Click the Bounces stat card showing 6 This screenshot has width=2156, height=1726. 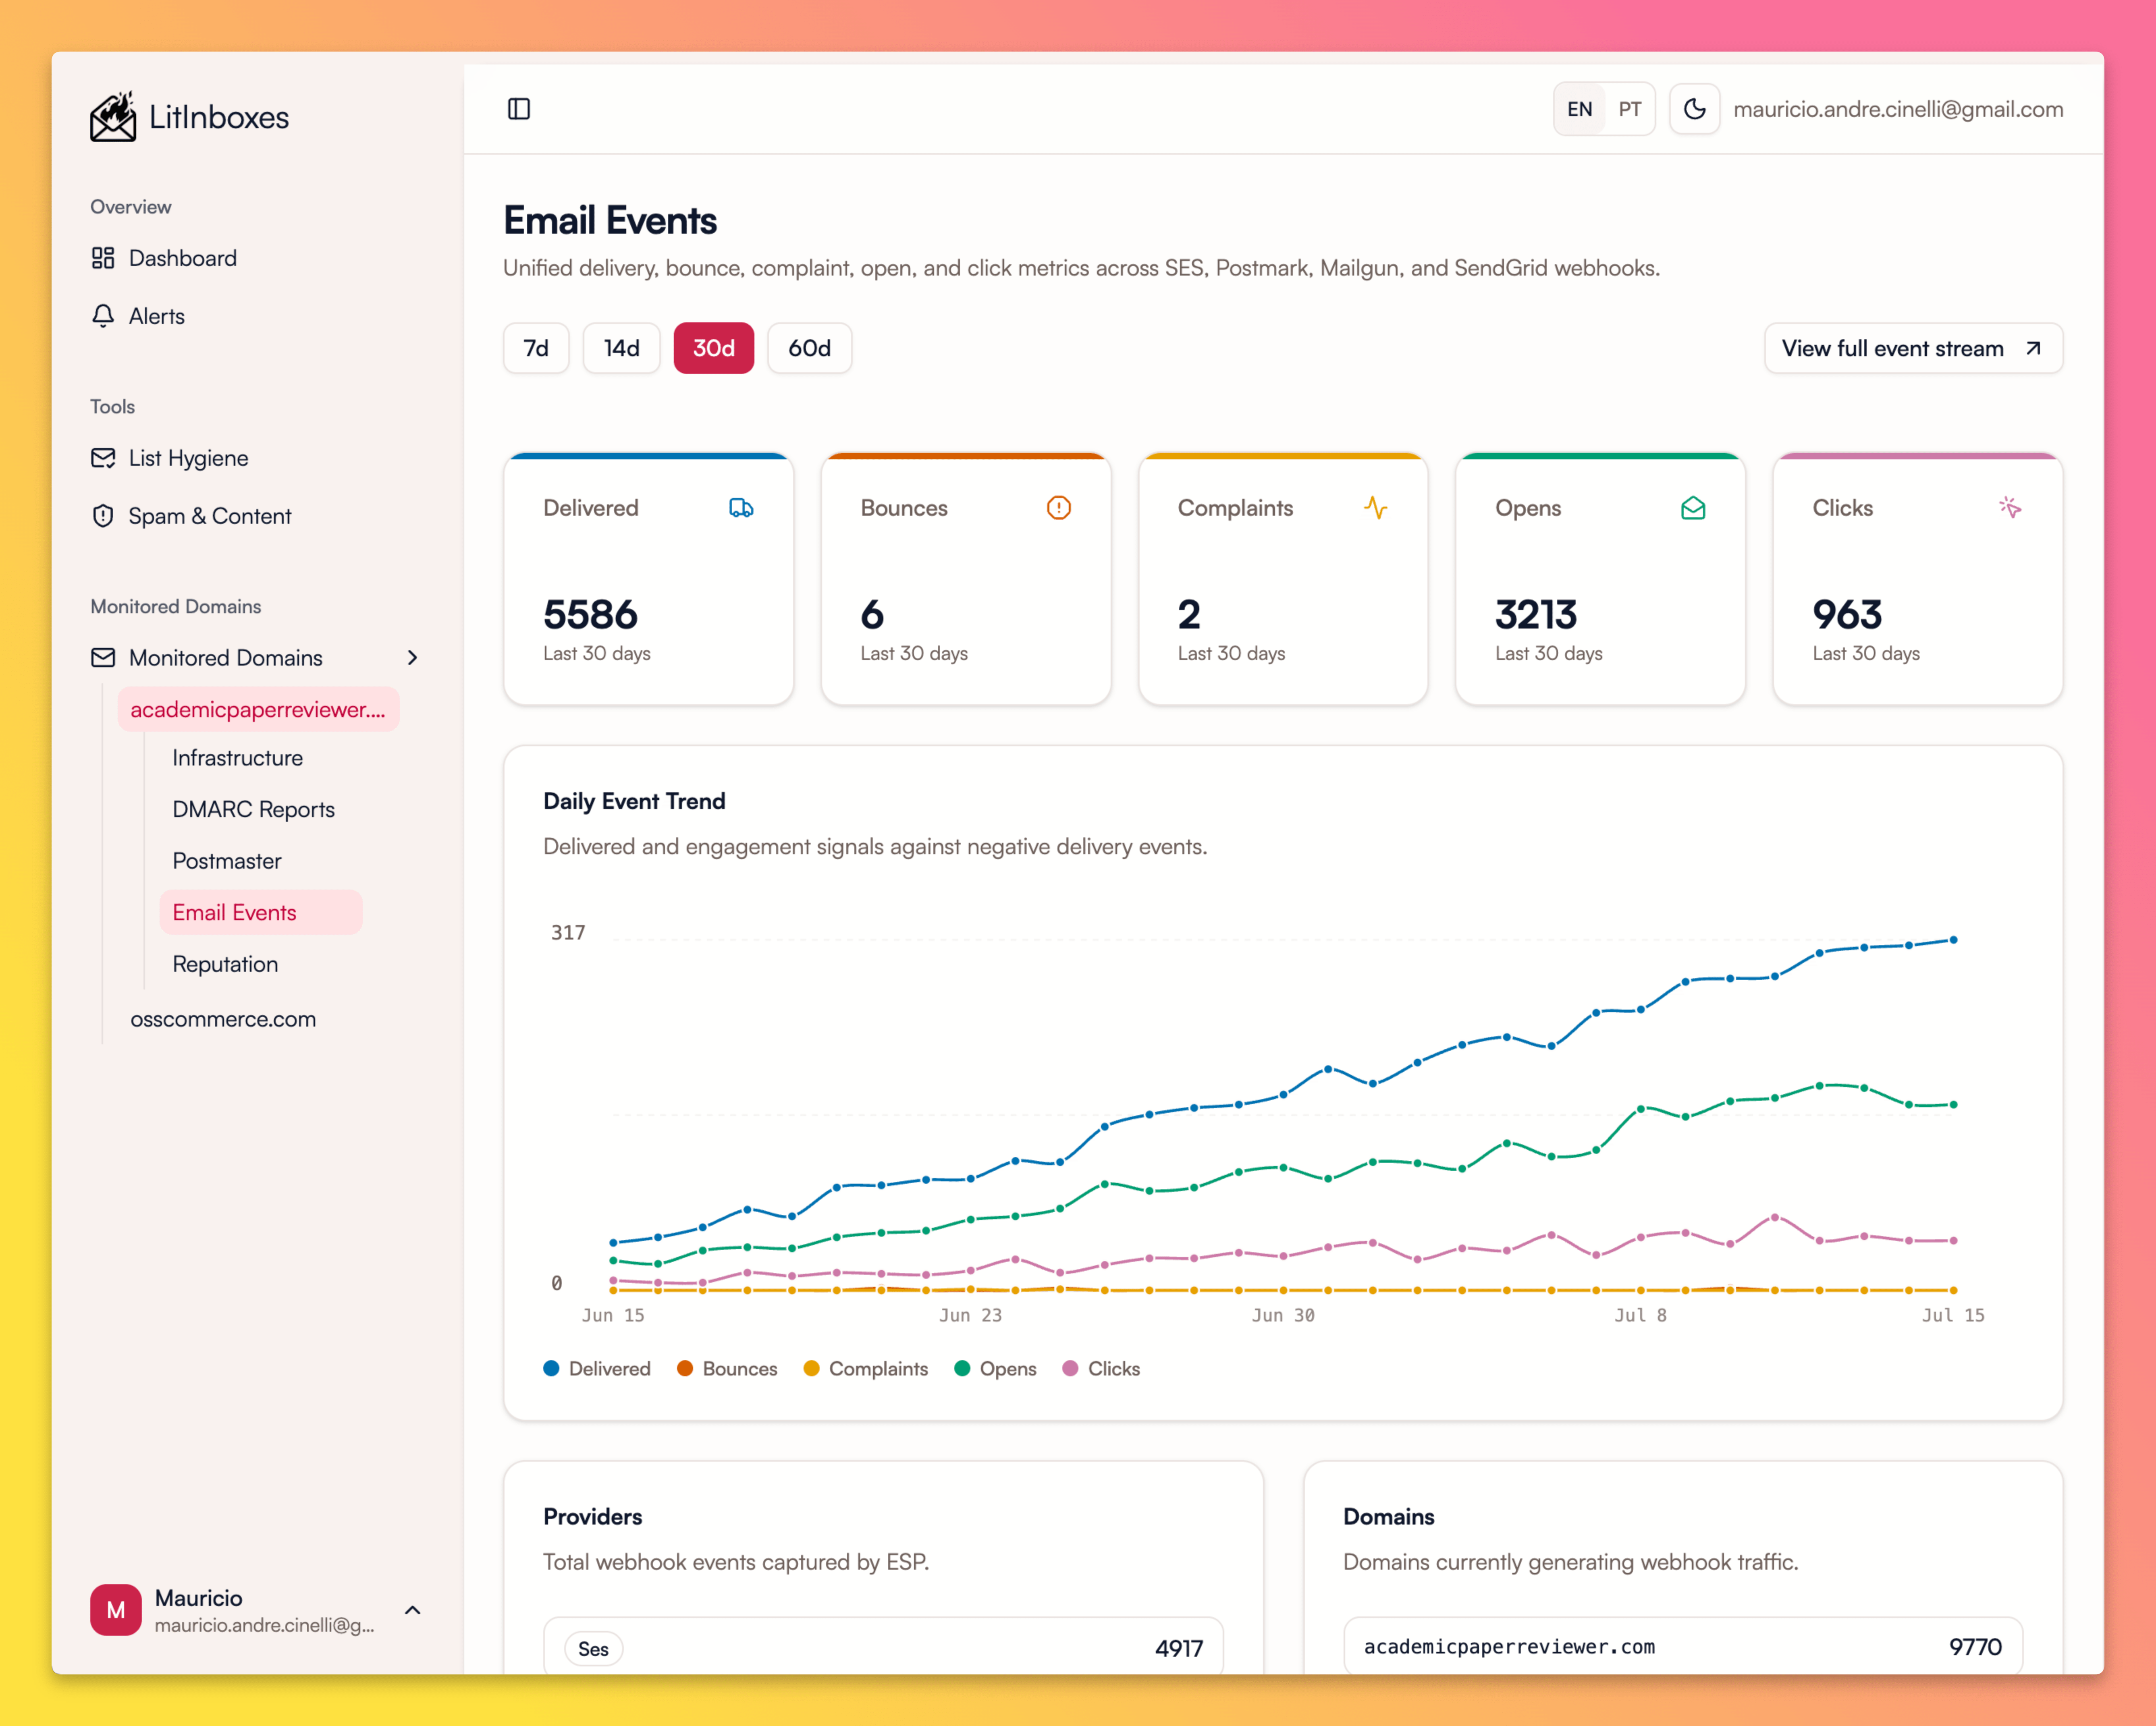pyautogui.click(x=966, y=579)
